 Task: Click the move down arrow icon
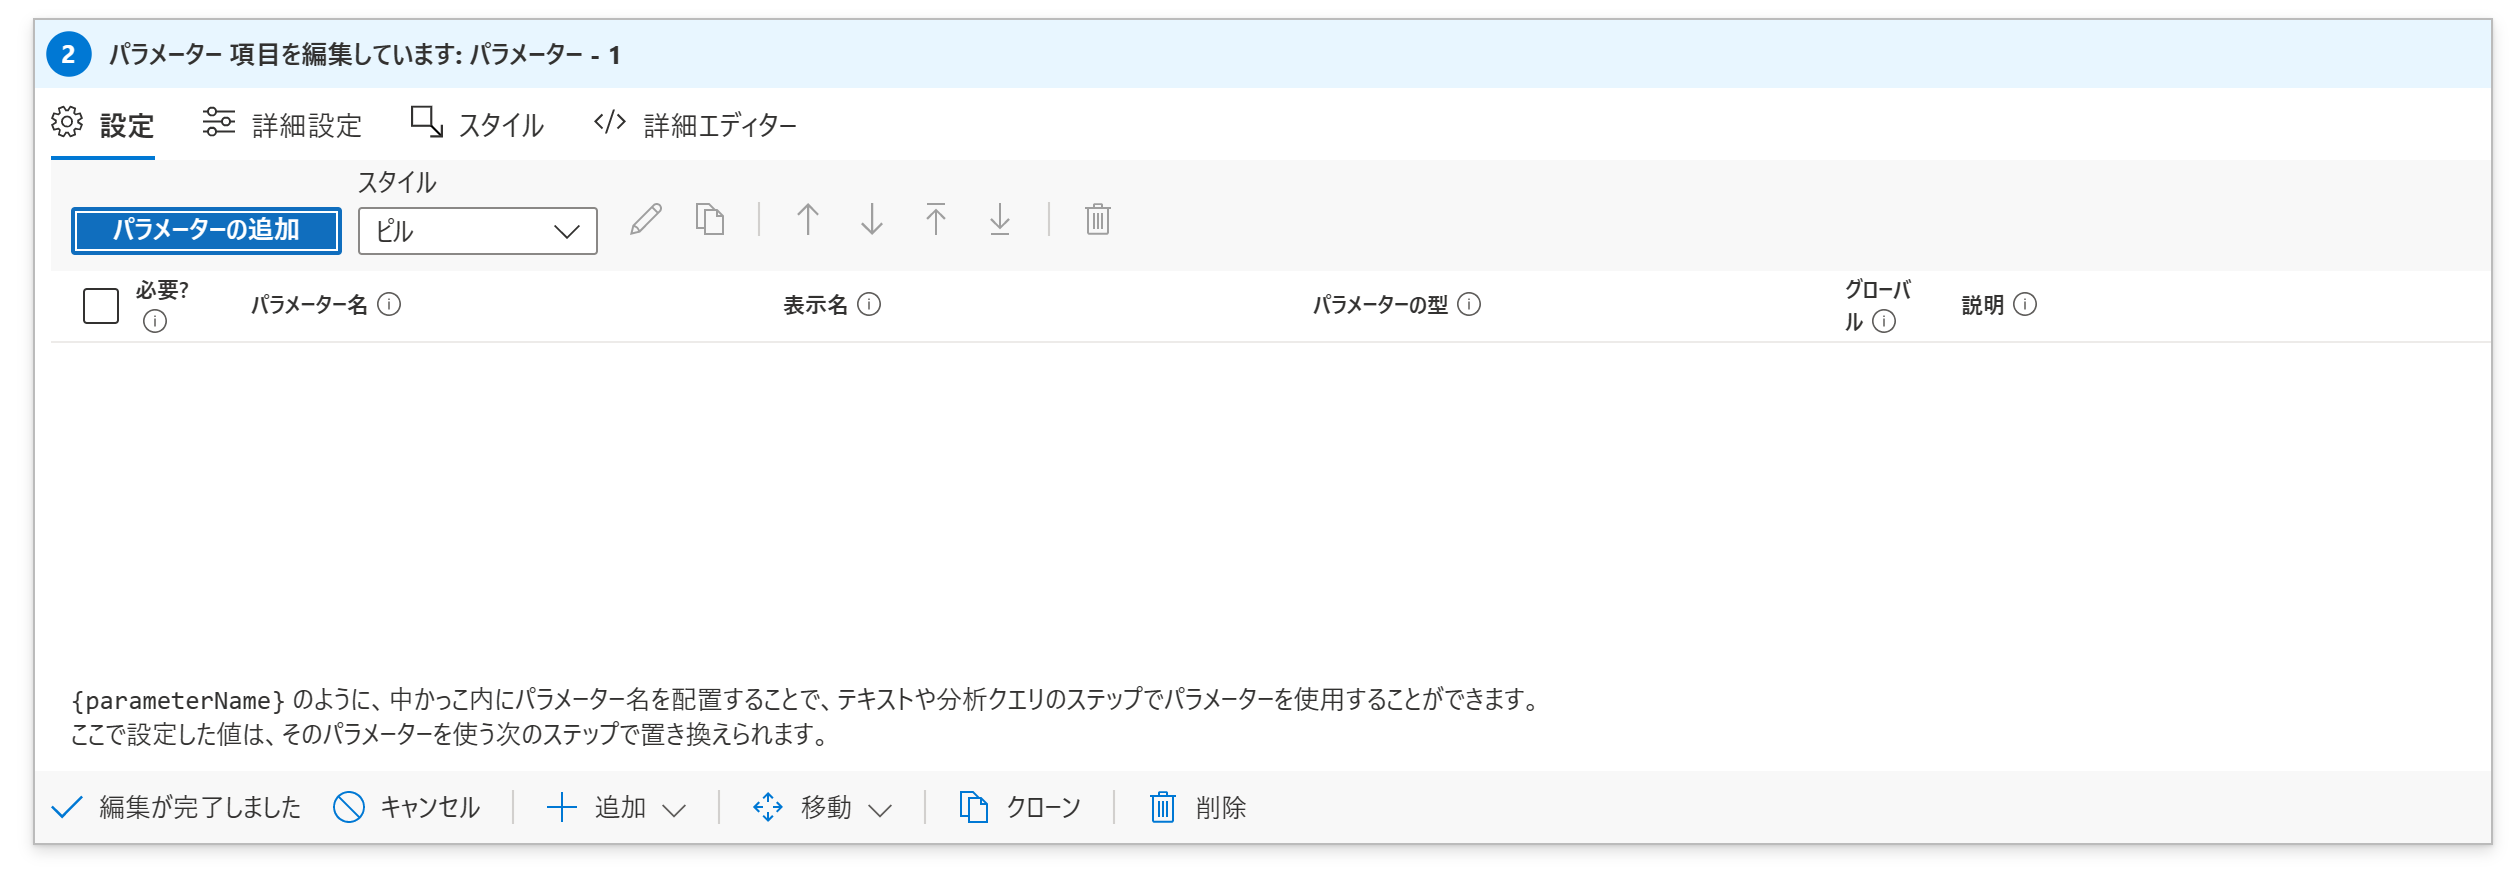click(x=872, y=219)
